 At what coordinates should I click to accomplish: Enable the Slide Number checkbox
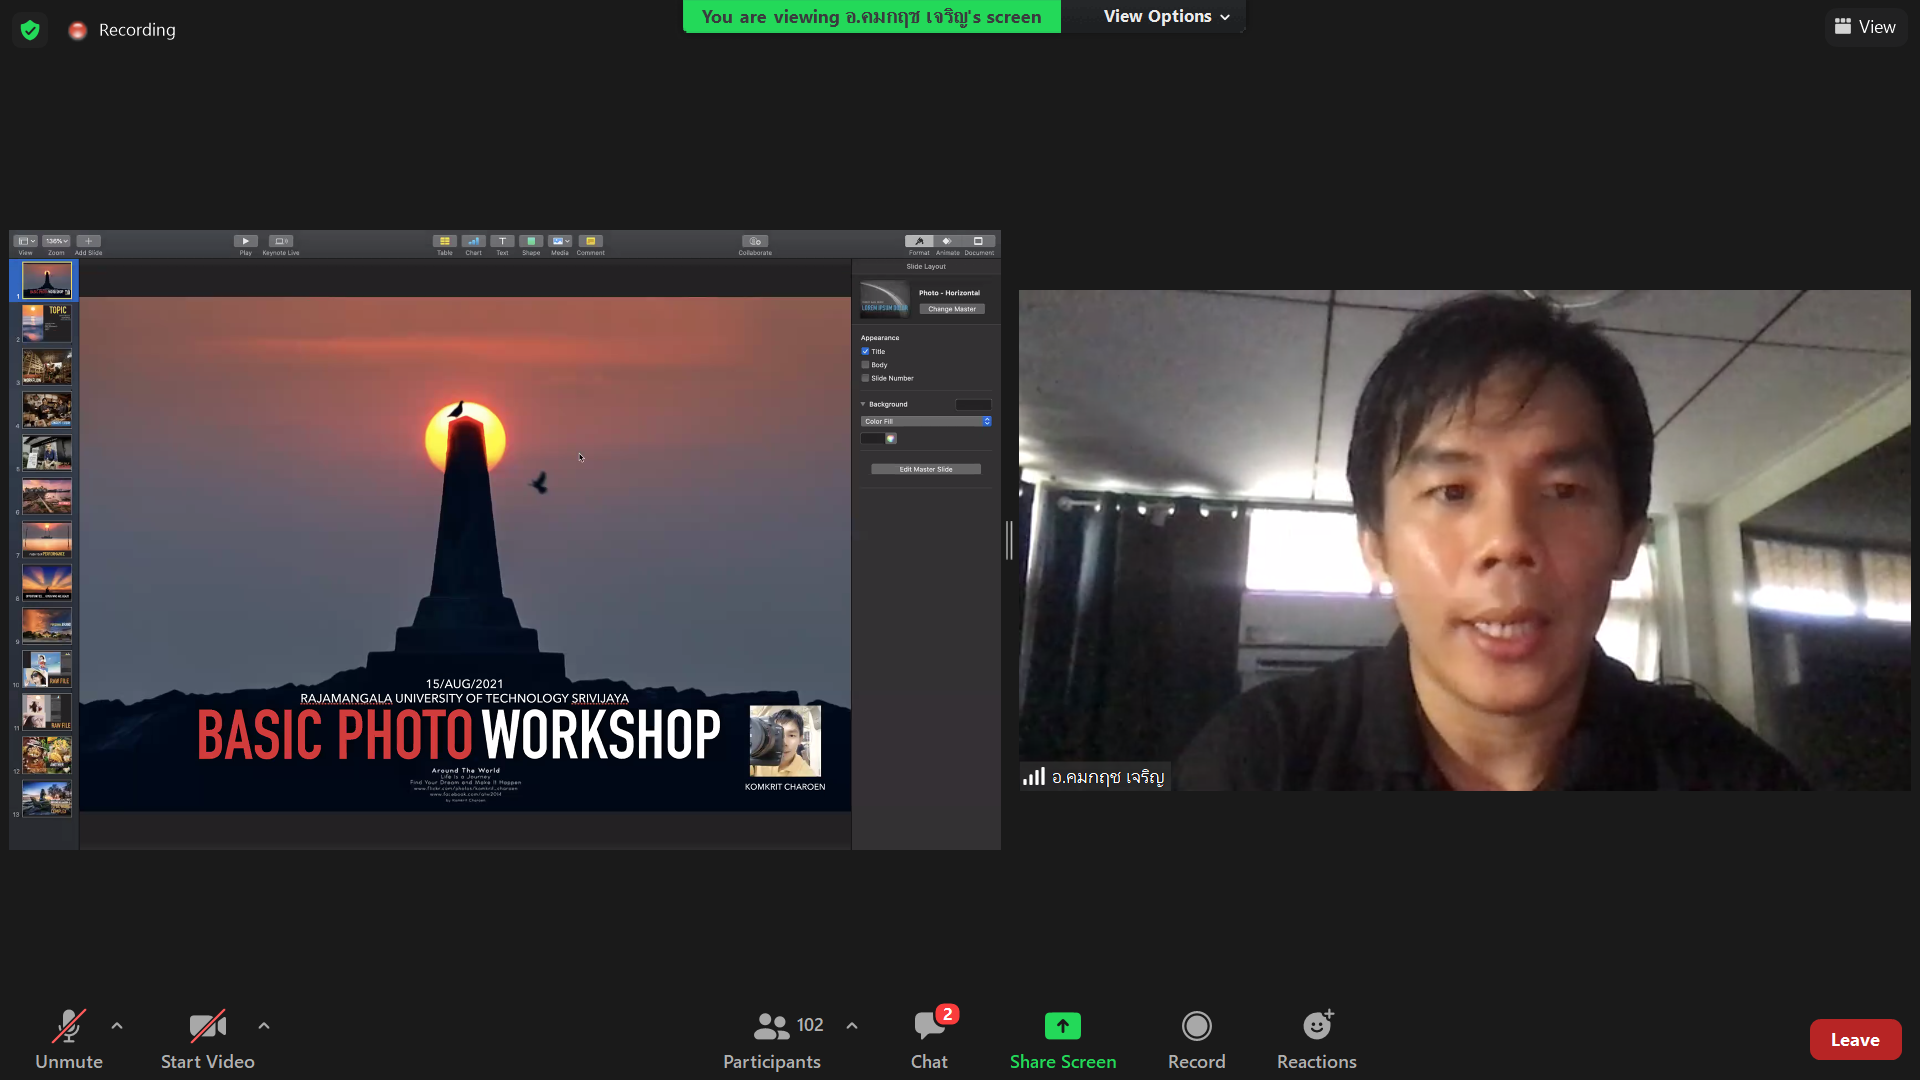point(865,378)
